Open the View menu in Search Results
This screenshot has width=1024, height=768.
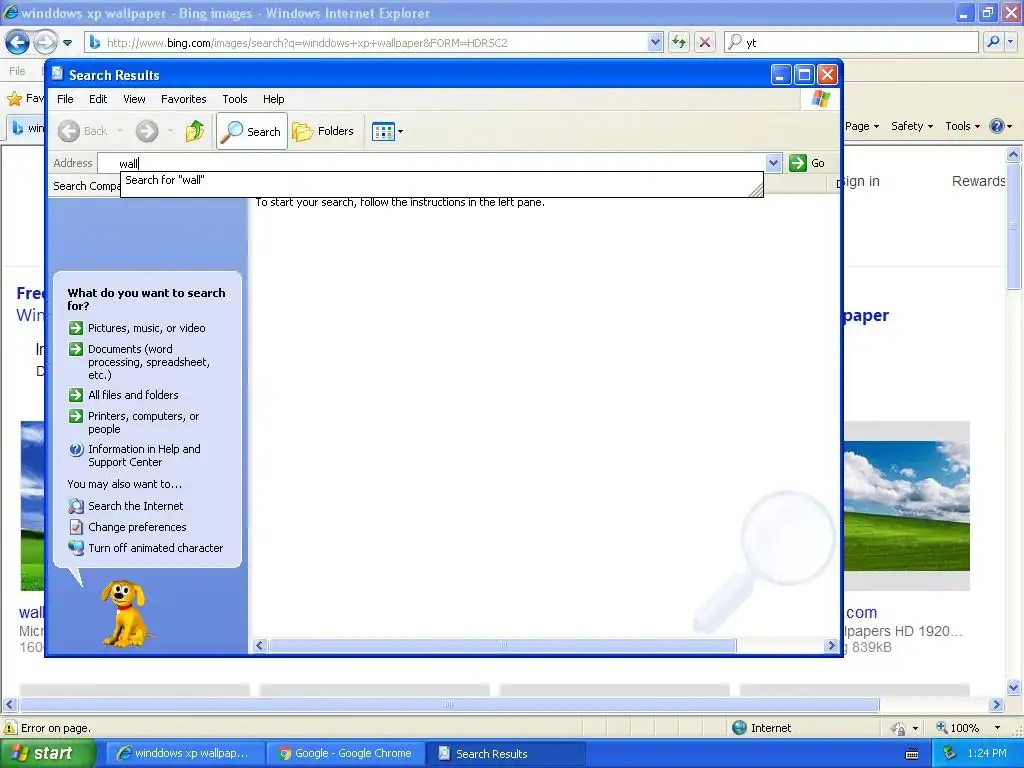pyautogui.click(x=134, y=99)
